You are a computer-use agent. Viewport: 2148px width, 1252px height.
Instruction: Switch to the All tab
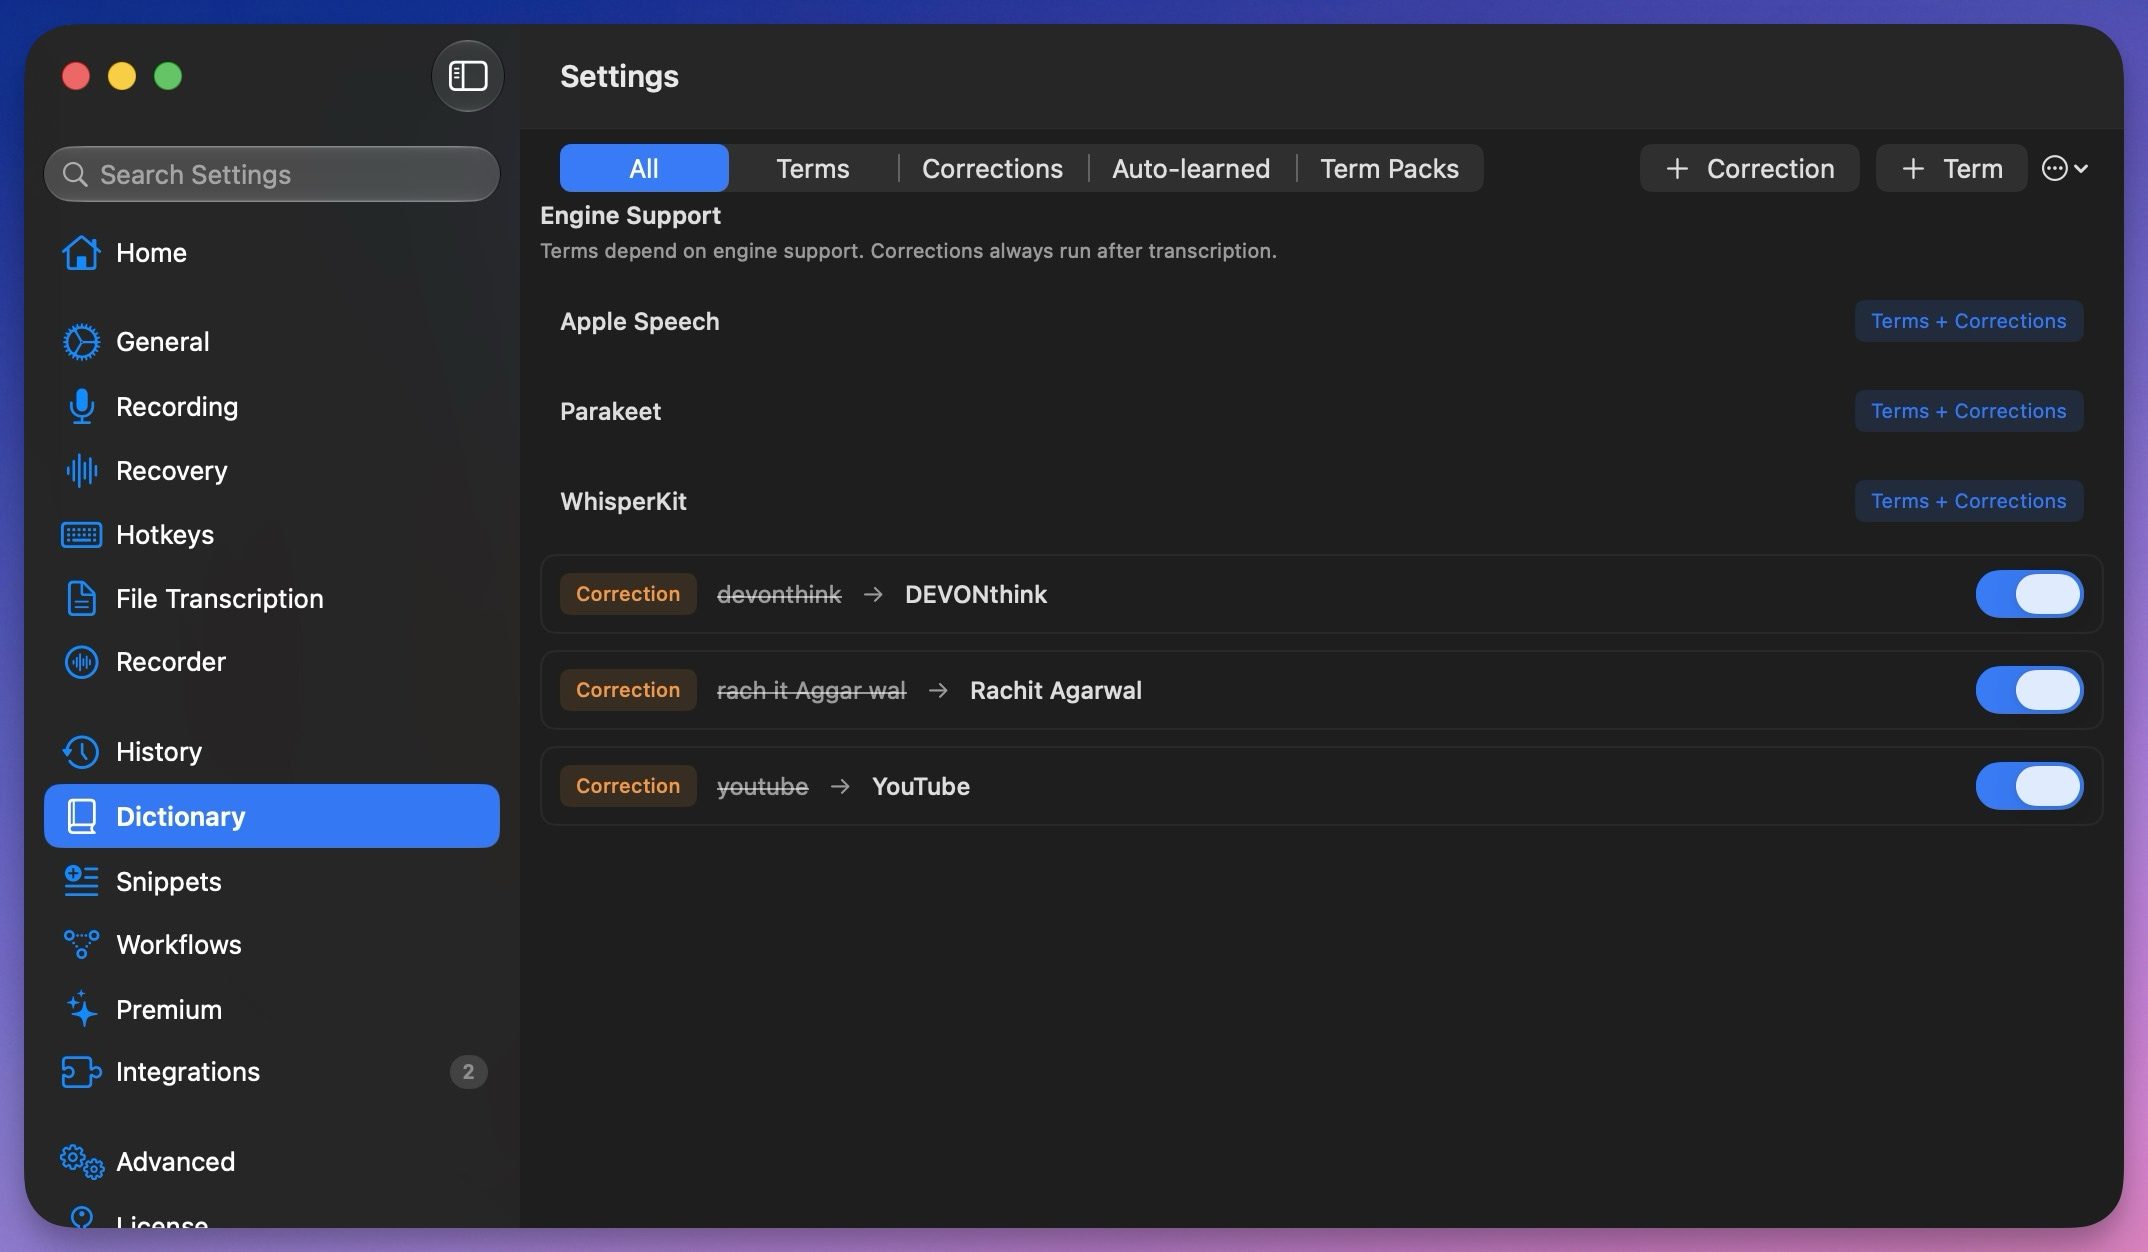tap(644, 168)
